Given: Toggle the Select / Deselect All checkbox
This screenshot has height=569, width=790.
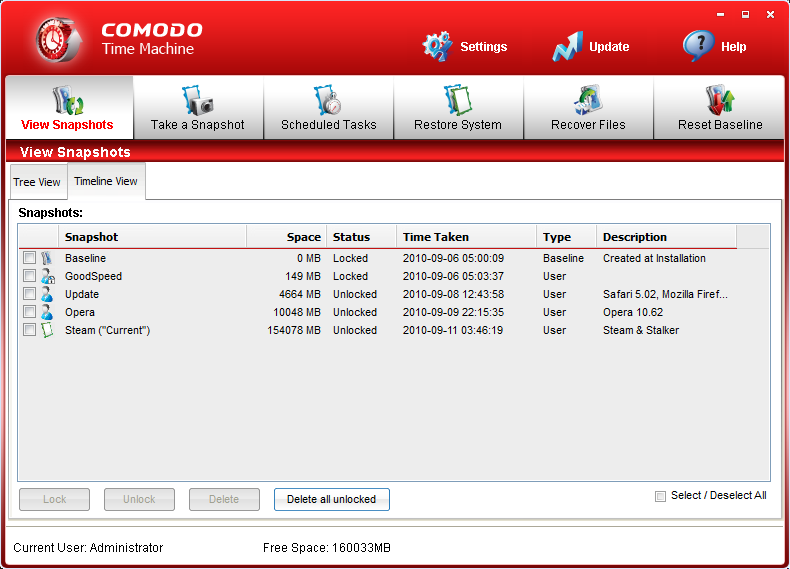Looking at the screenshot, I should coord(660,496).
